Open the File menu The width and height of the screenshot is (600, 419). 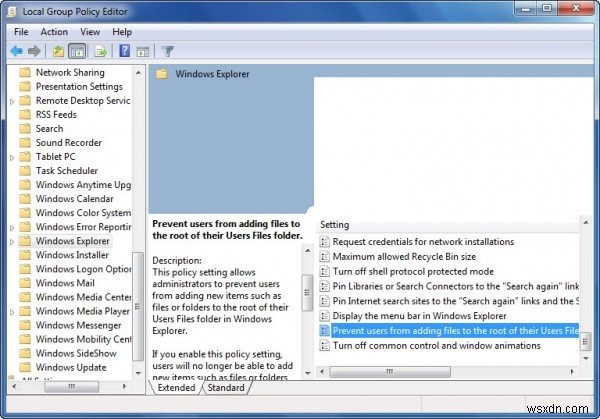coord(21,32)
